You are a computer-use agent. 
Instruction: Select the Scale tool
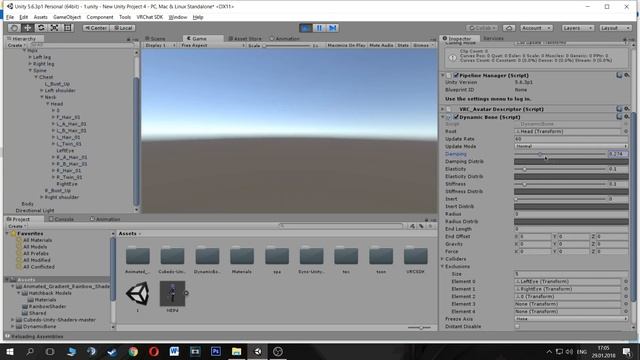click(x=54, y=28)
